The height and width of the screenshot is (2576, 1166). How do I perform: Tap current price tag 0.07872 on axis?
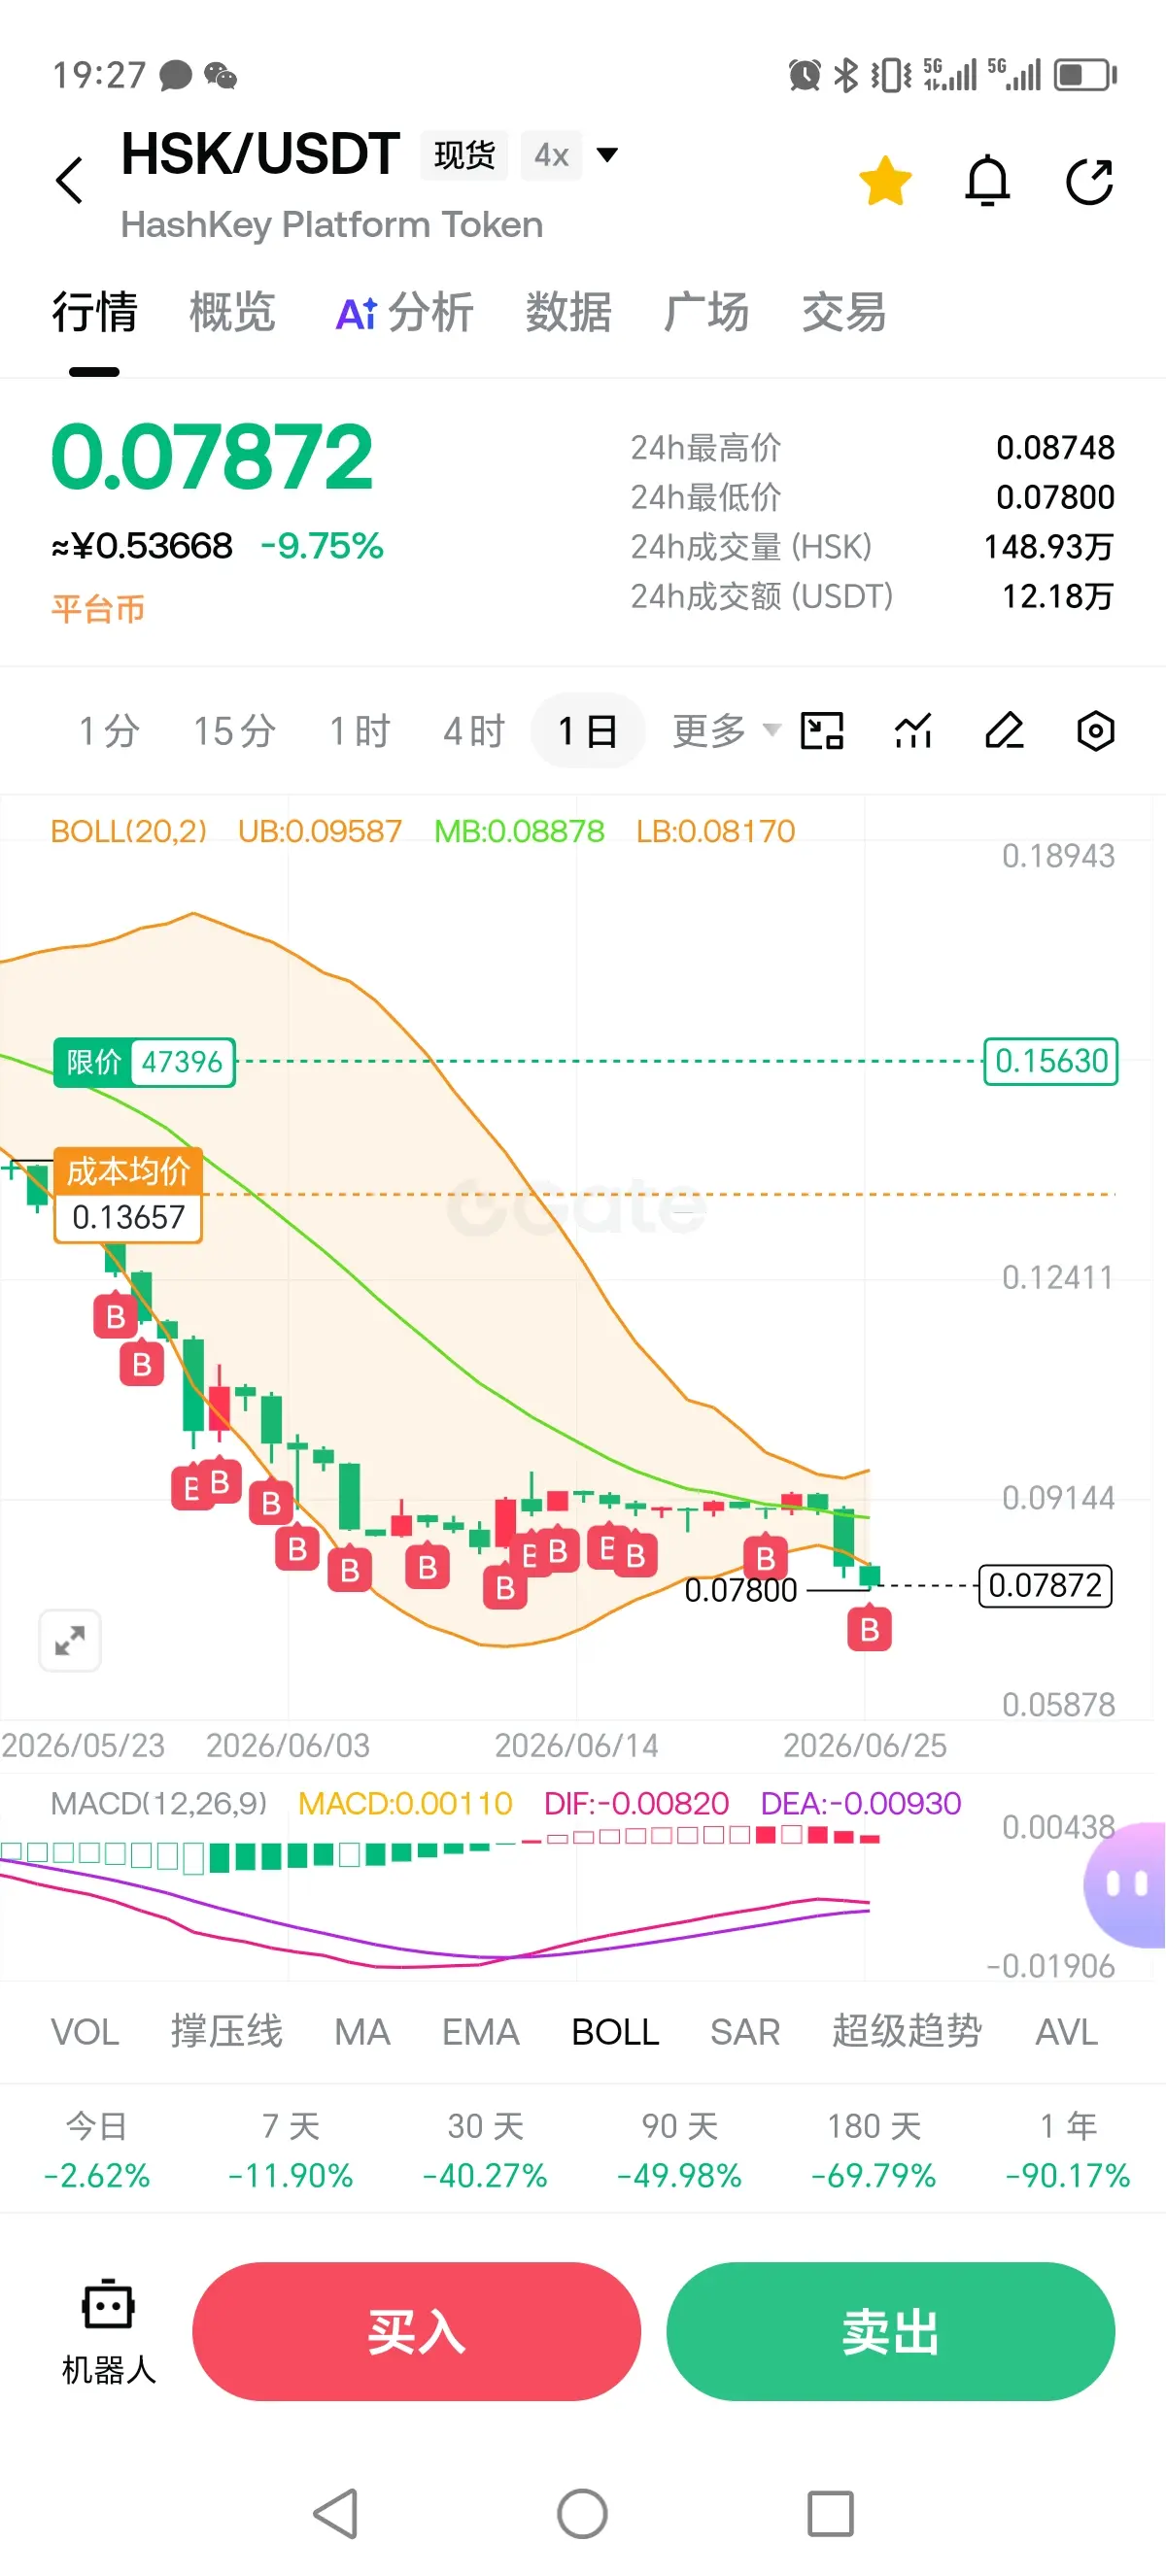point(1045,1585)
